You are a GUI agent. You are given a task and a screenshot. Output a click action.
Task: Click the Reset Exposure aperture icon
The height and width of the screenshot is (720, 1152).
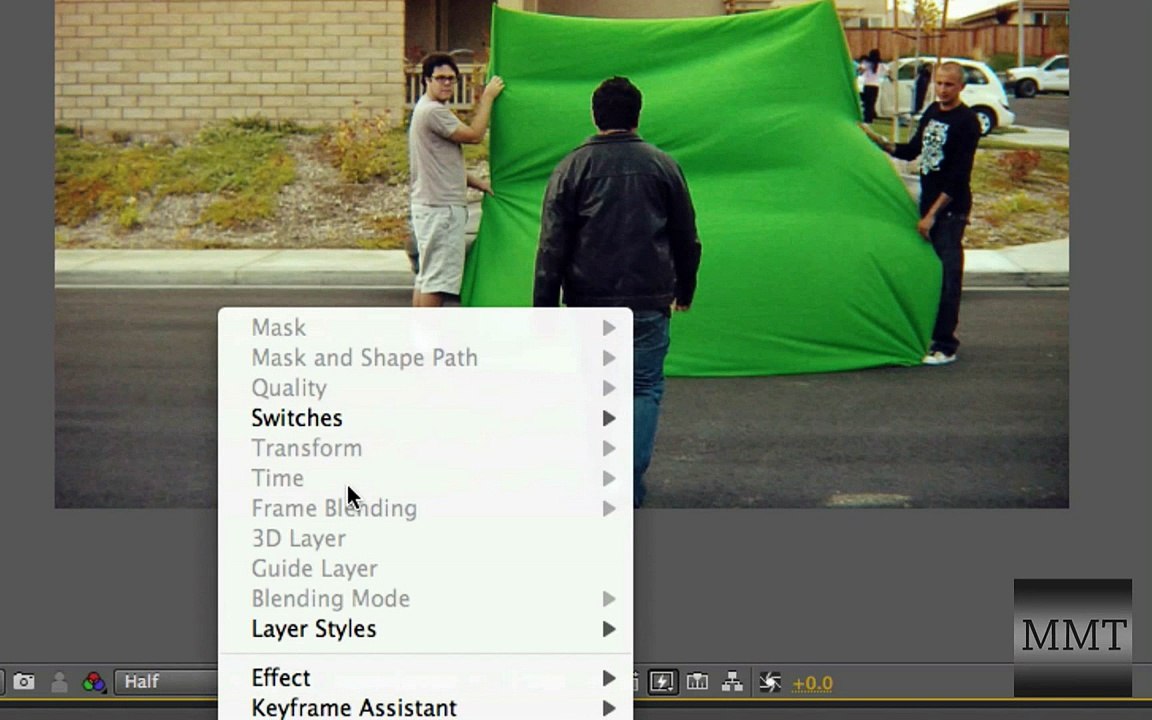769,683
